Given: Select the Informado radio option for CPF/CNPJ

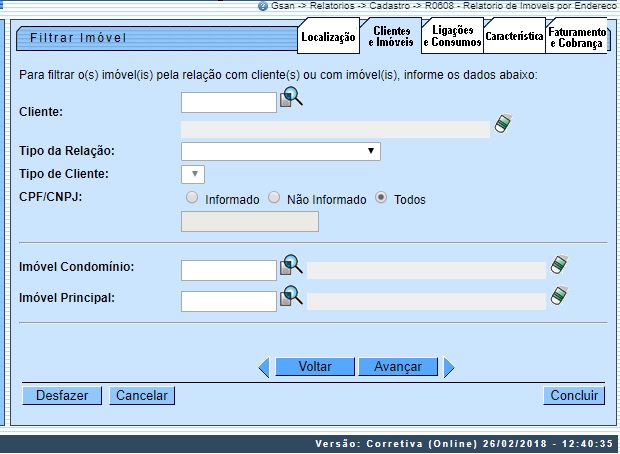Looking at the screenshot, I should (192, 199).
